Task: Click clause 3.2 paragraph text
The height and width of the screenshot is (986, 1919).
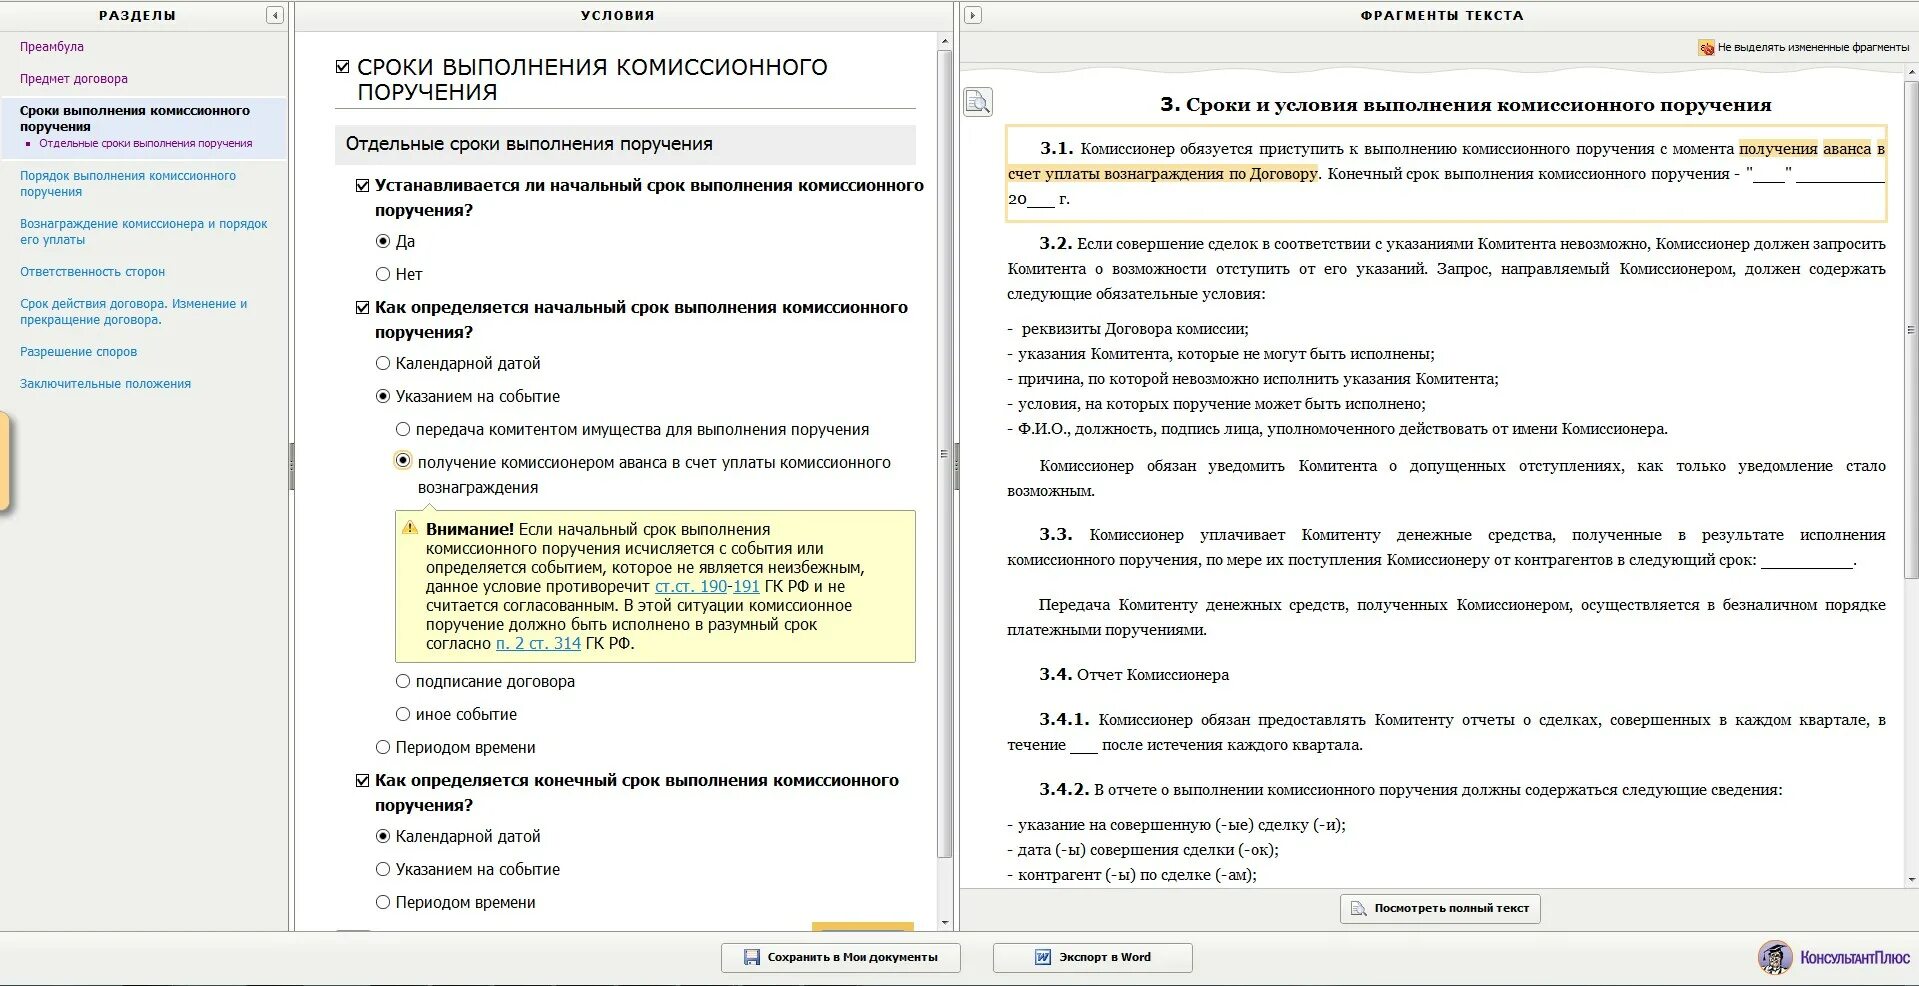Action: coord(1446,269)
